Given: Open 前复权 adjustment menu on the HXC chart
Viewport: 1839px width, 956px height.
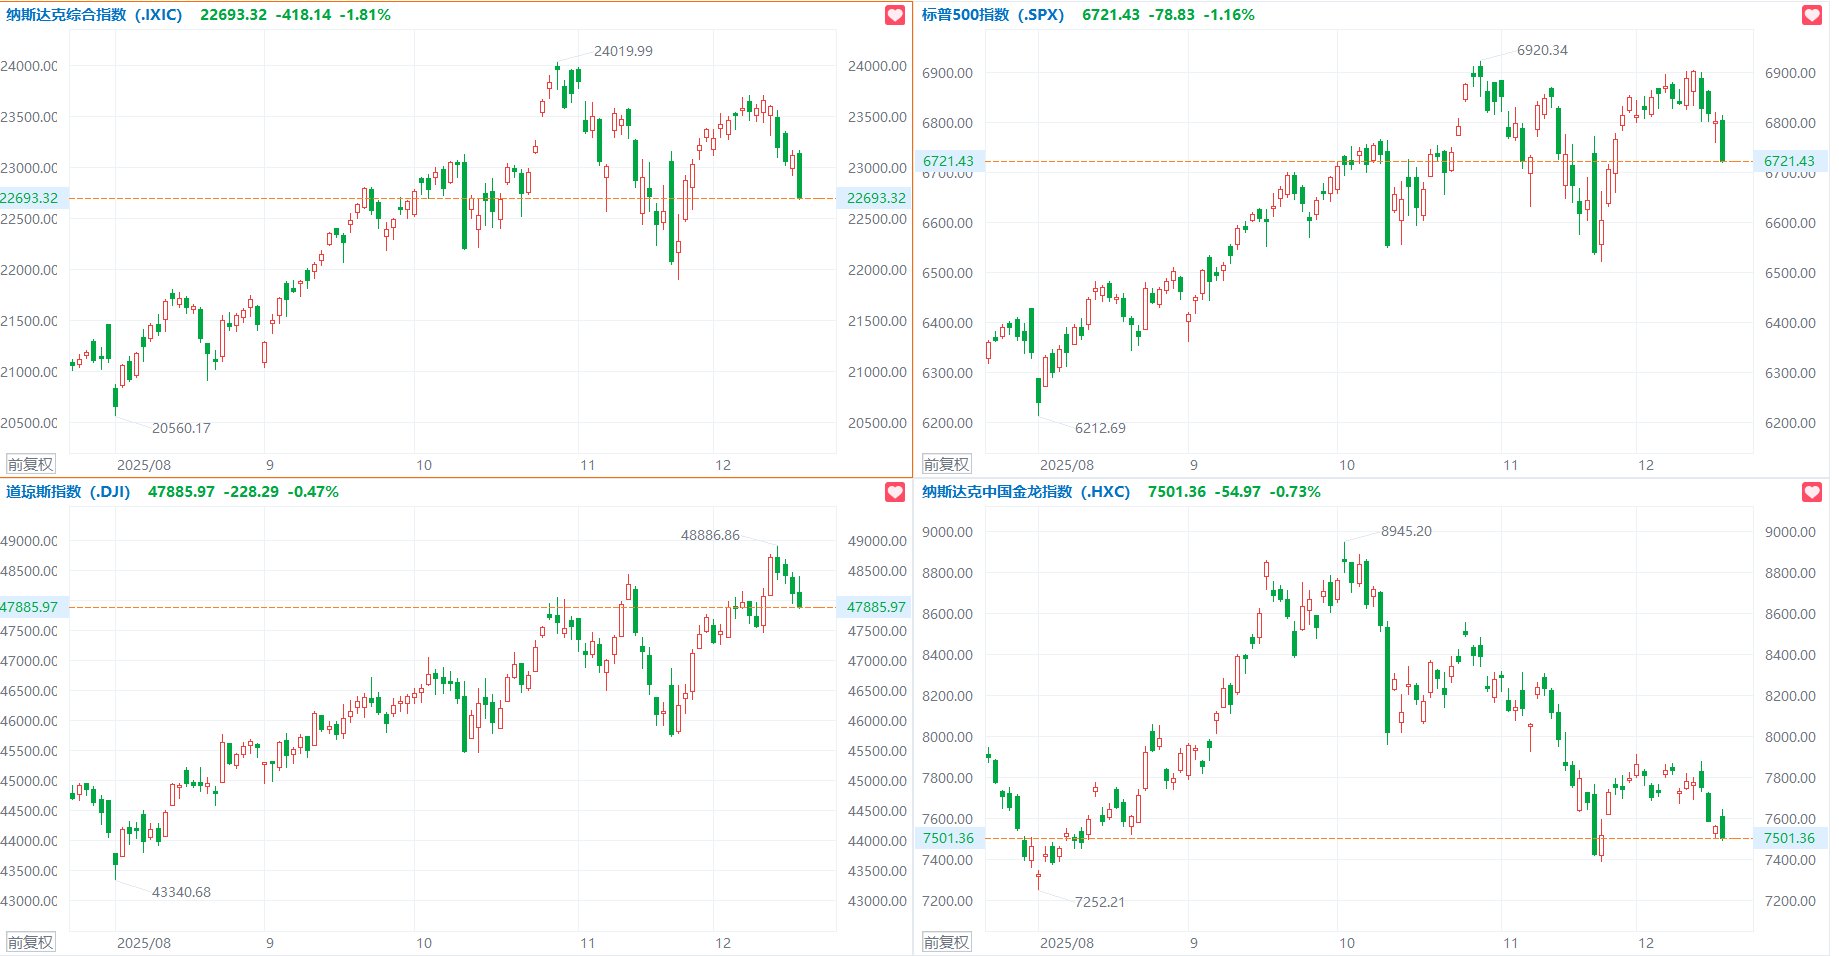Looking at the screenshot, I should click(946, 943).
